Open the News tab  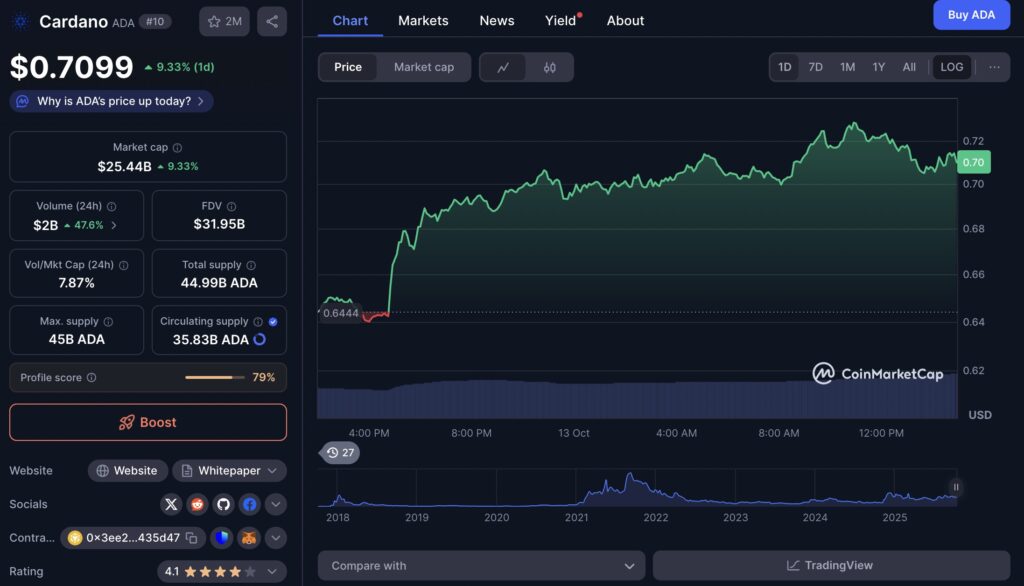(x=497, y=21)
